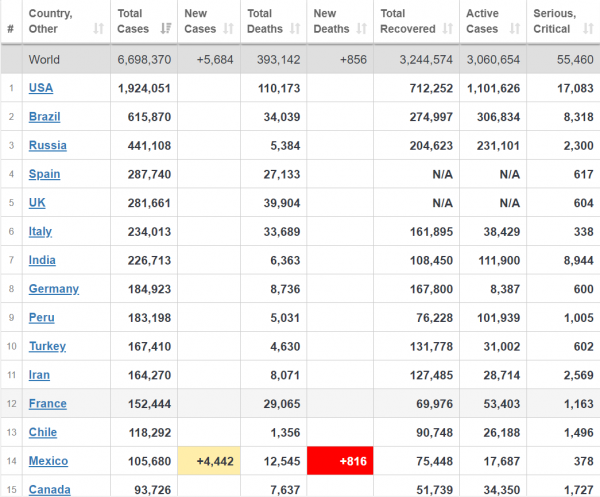Open the France country link
The height and width of the screenshot is (497, 600).
coord(47,404)
